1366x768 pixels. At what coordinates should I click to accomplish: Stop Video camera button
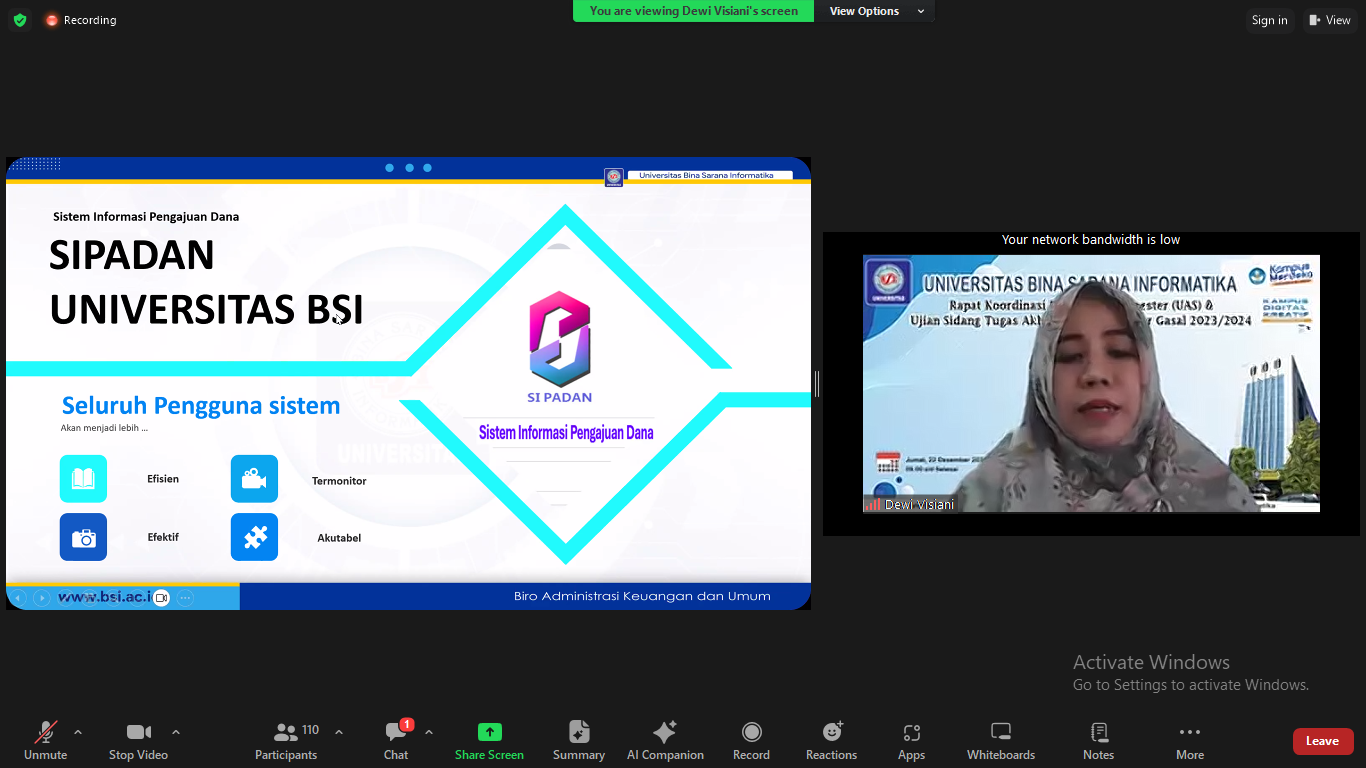click(x=138, y=741)
